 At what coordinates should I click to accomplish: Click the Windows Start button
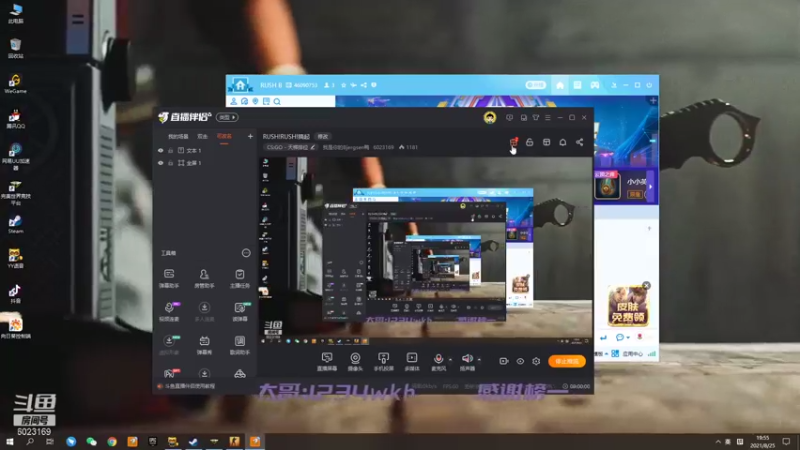click(x=10, y=442)
